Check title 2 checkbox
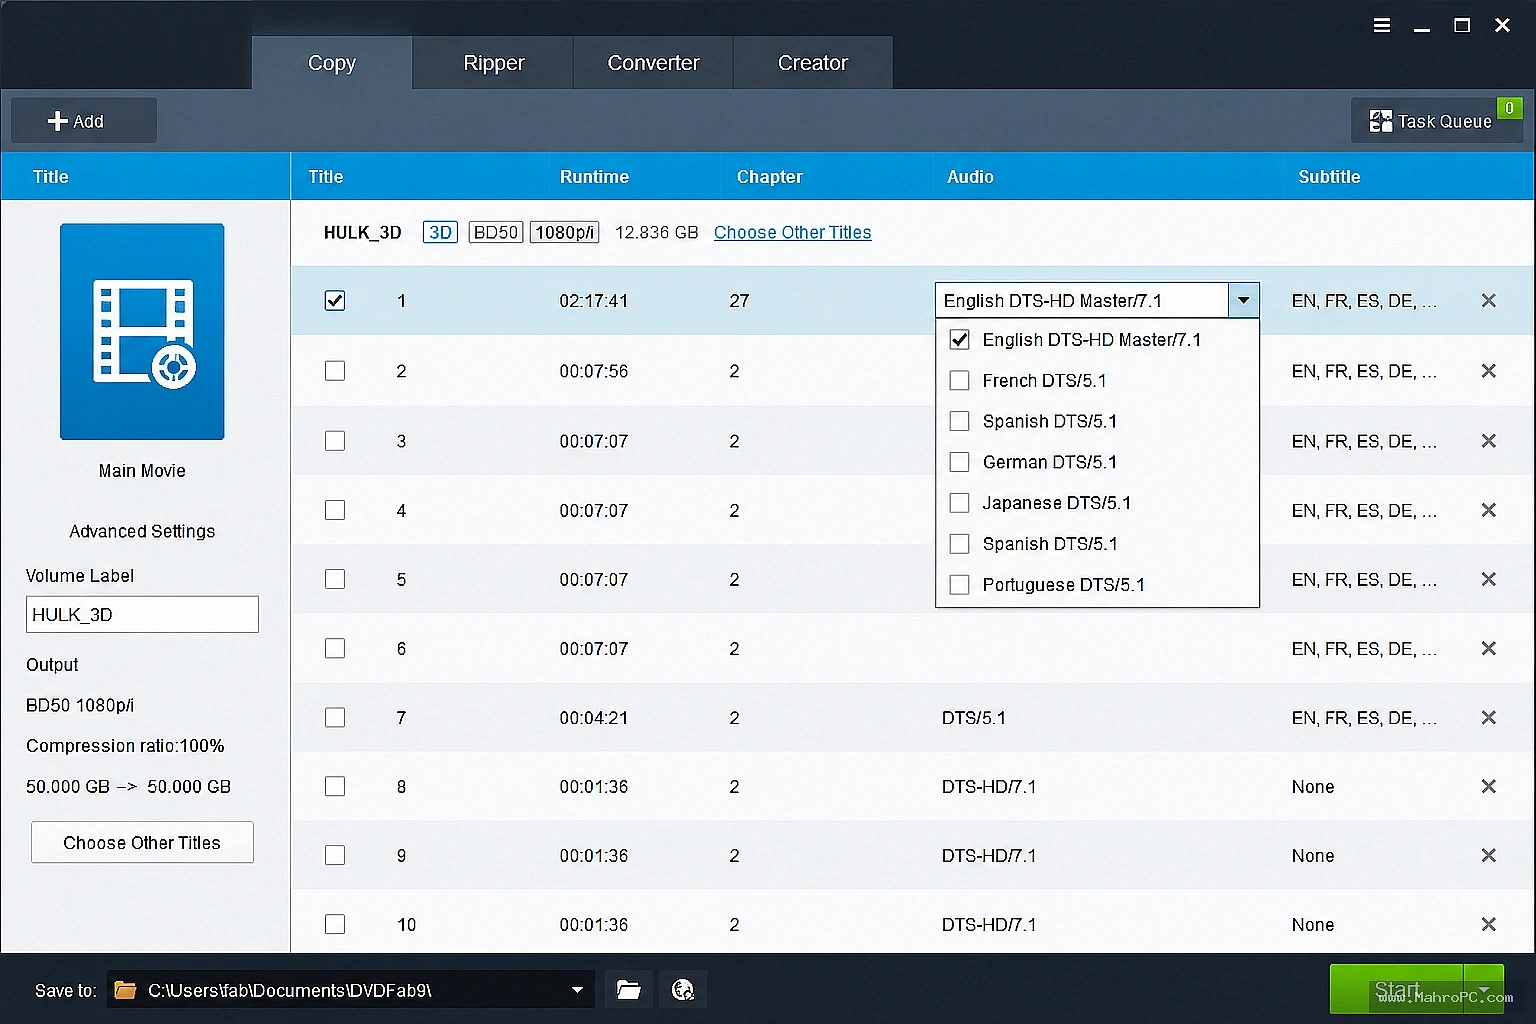Image resolution: width=1536 pixels, height=1024 pixels. pos(335,371)
